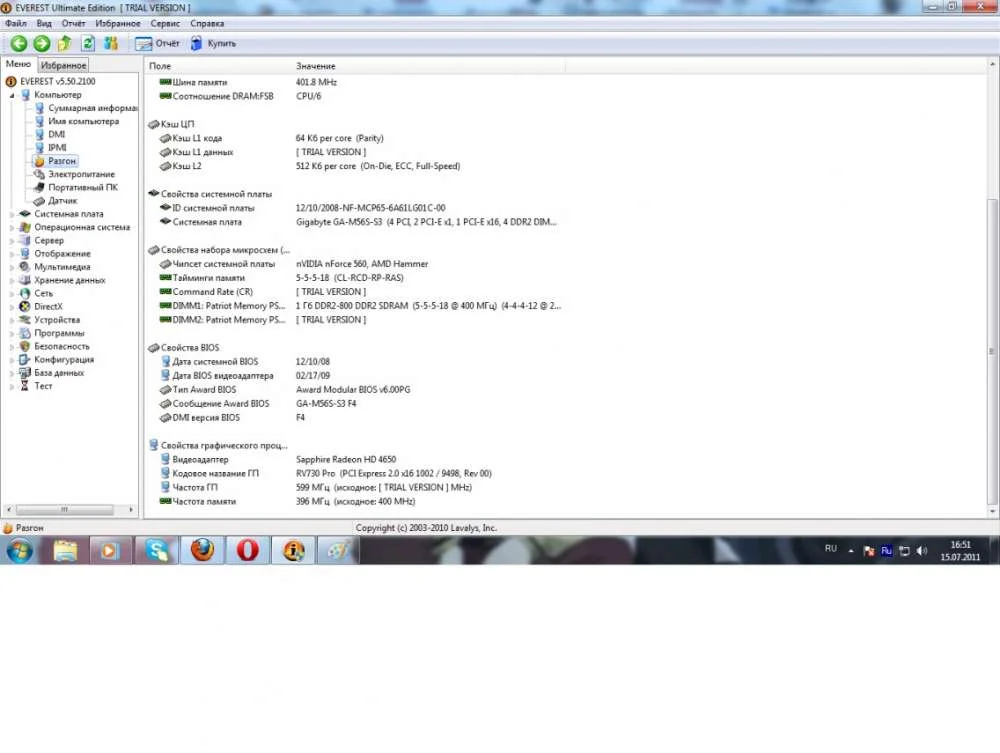This screenshot has height=753, width=1000.
Task: Select the Тайминги памяти row
Action: [x=282, y=278]
